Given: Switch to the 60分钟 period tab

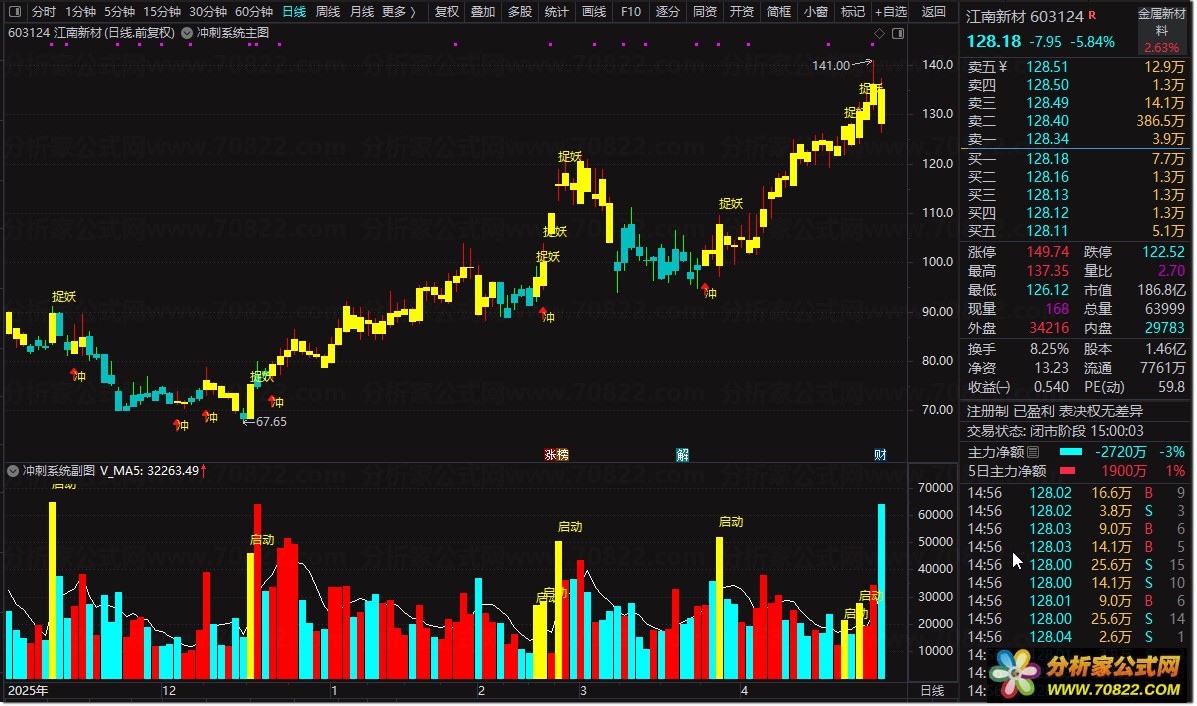Looking at the screenshot, I should (x=254, y=12).
